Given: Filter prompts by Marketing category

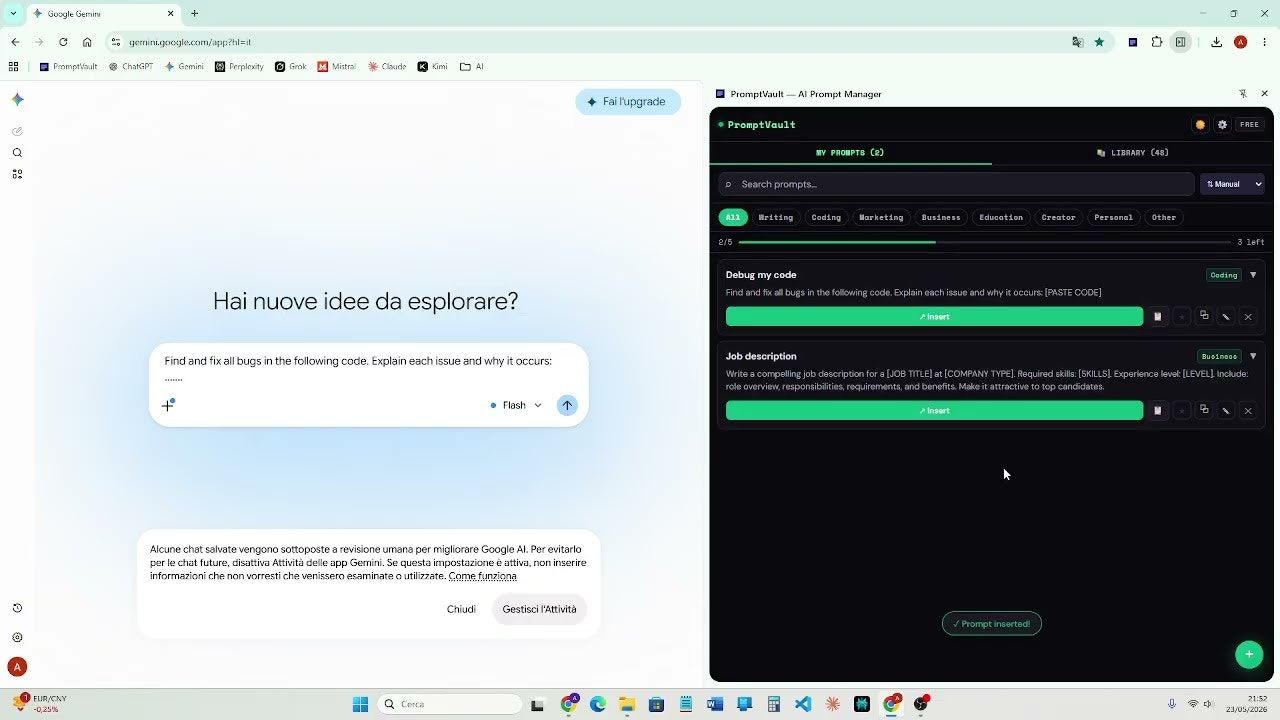Looking at the screenshot, I should coord(881,217).
